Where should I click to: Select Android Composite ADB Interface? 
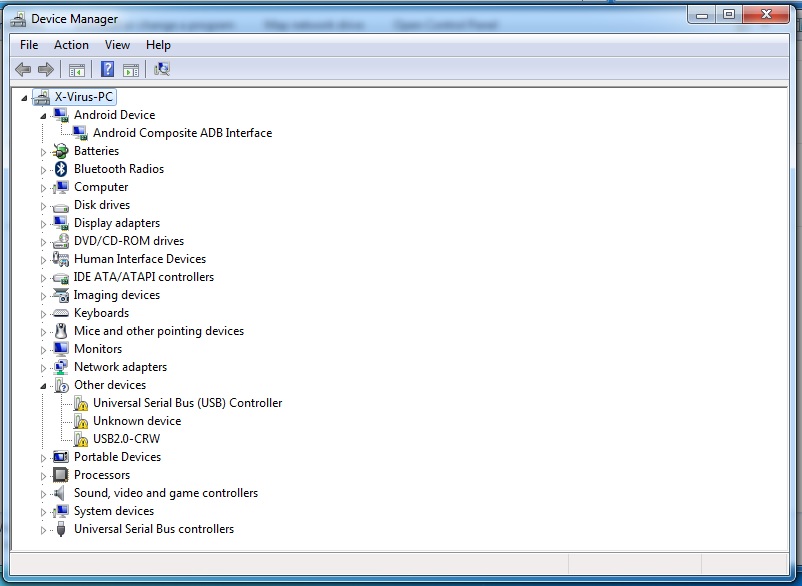[x=182, y=133]
